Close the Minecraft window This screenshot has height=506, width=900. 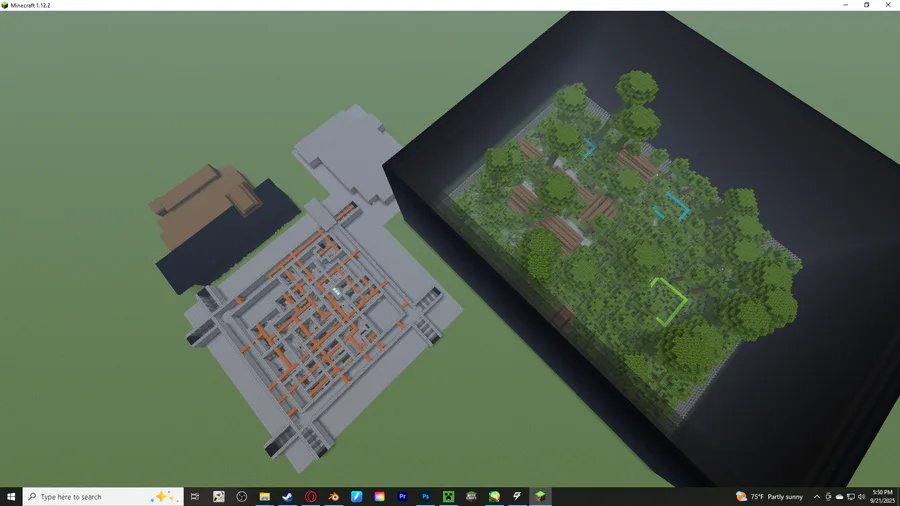(x=888, y=5)
